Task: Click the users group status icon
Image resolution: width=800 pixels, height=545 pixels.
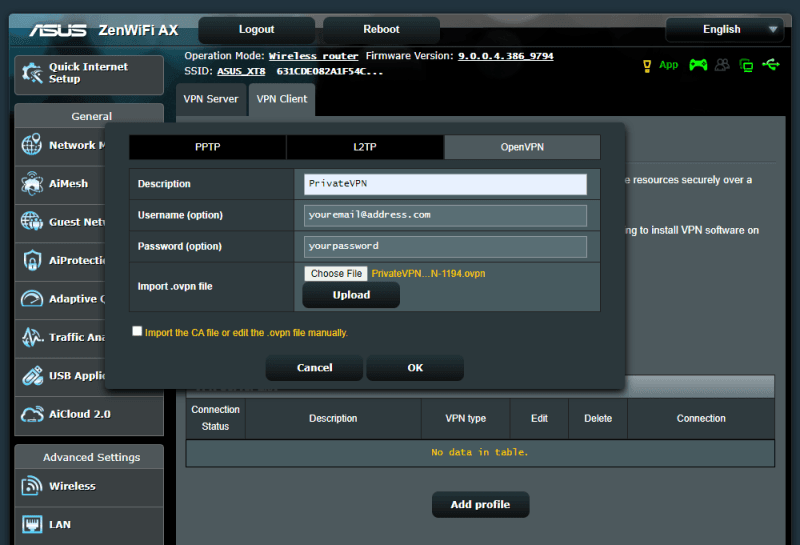Action: pyautogui.click(x=722, y=65)
